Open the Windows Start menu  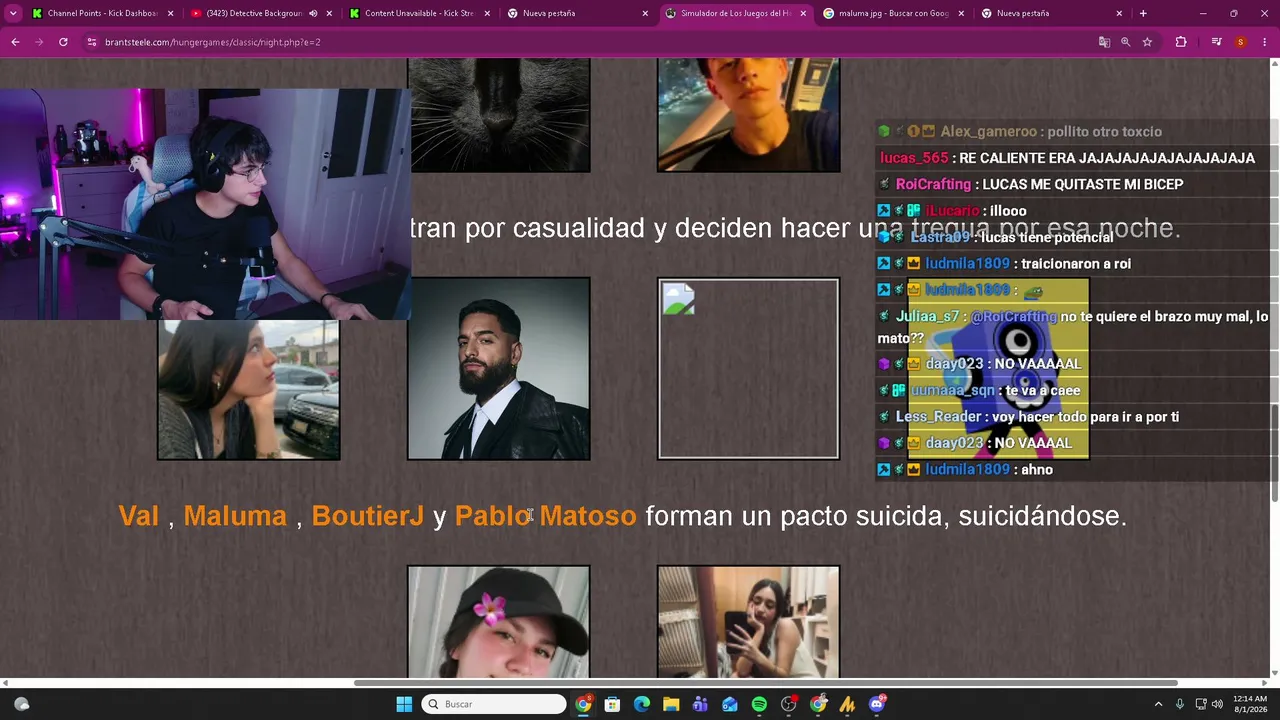point(404,704)
